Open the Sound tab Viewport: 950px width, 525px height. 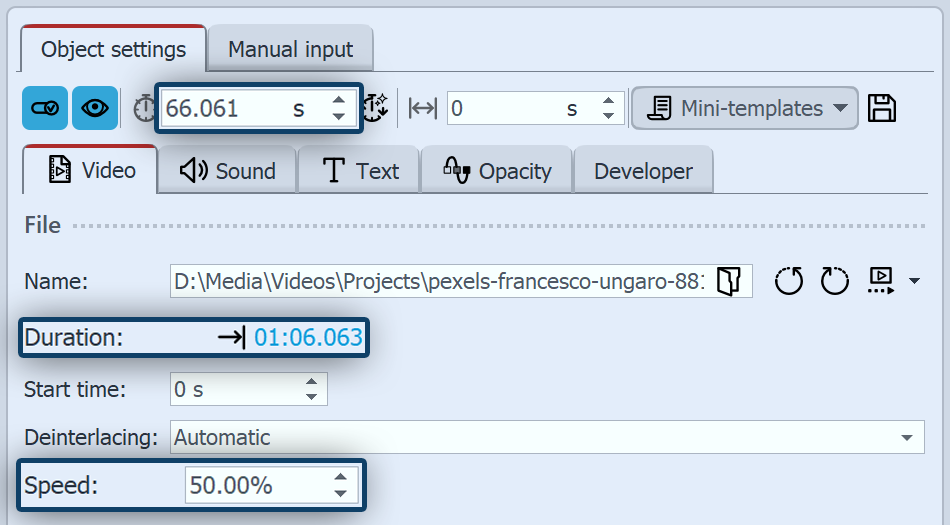pyautogui.click(x=228, y=171)
